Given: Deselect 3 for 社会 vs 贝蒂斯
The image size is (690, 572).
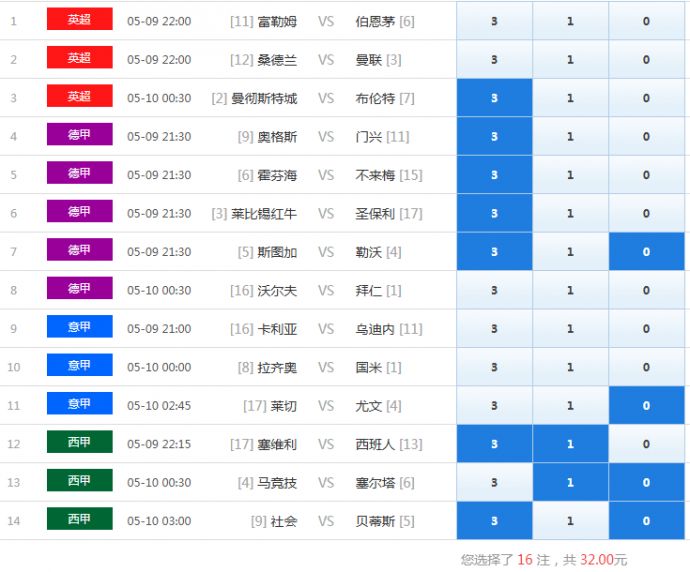Looking at the screenshot, I should pyautogui.click(x=494, y=521).
